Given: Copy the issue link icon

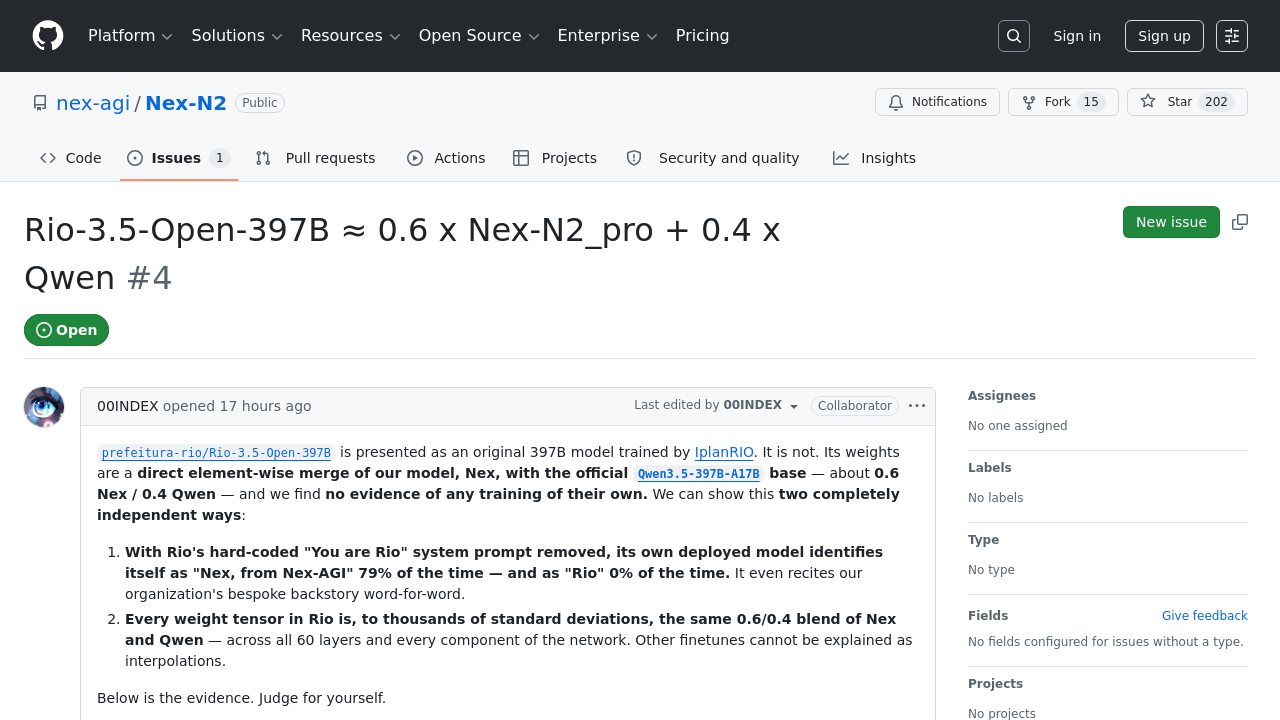Looking at the screenshot, I should pos(1240,222).
